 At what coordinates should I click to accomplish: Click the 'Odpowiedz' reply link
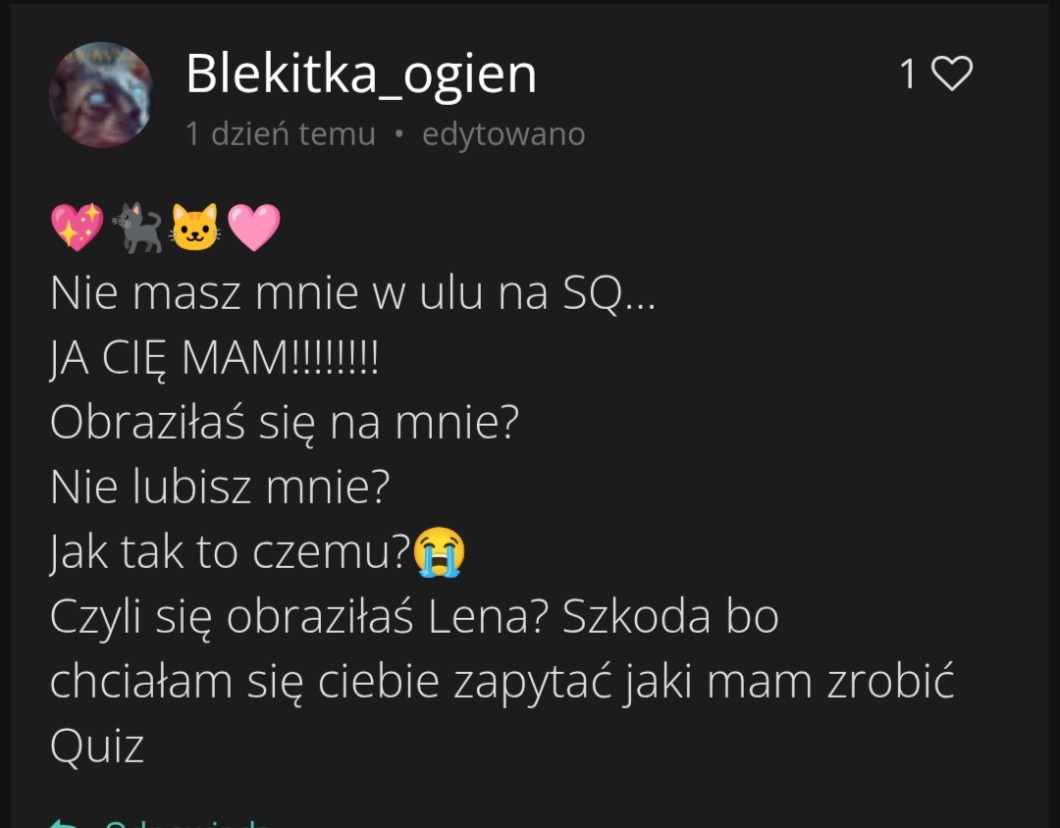188,823
